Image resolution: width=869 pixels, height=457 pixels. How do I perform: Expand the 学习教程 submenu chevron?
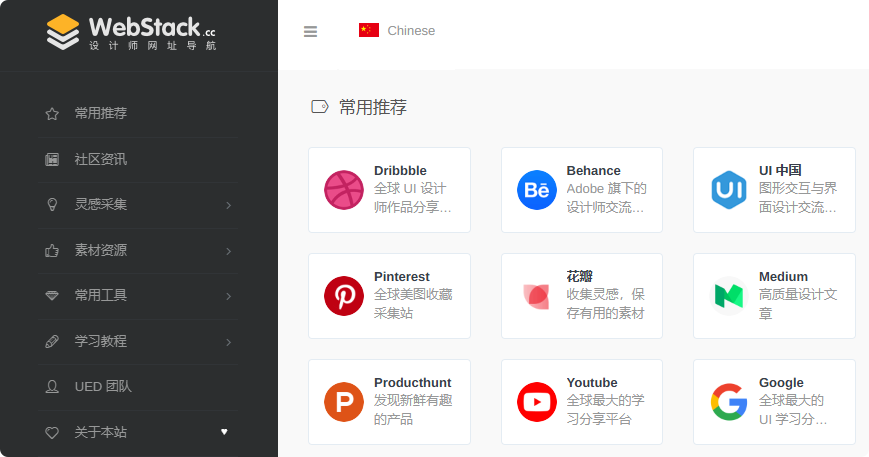228,342
